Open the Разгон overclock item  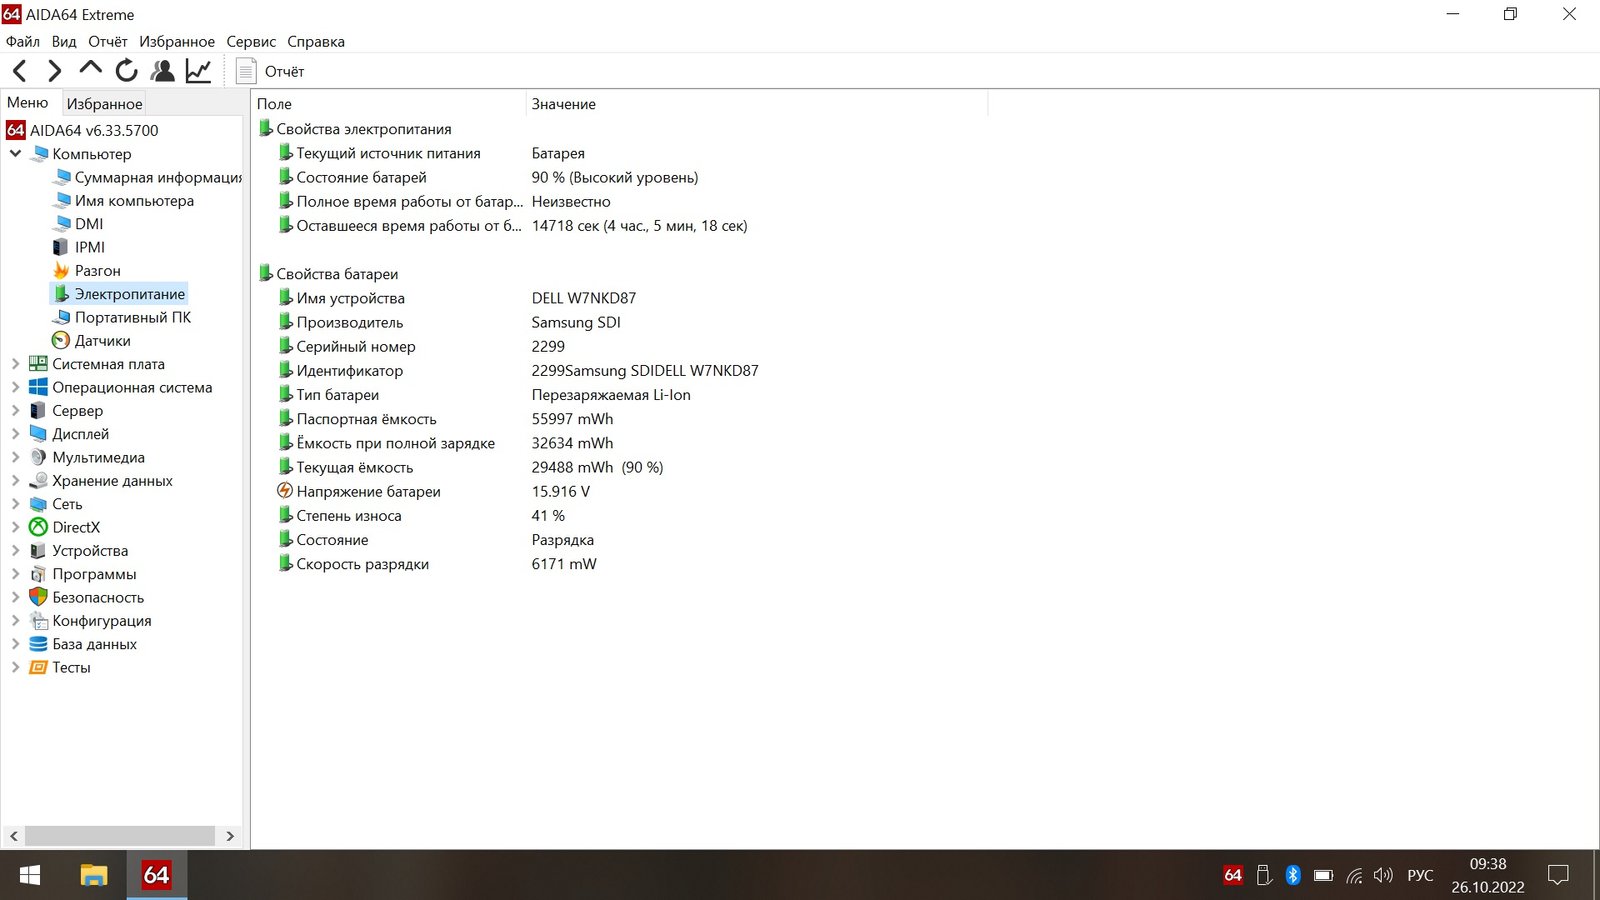[x=87, y=271]
